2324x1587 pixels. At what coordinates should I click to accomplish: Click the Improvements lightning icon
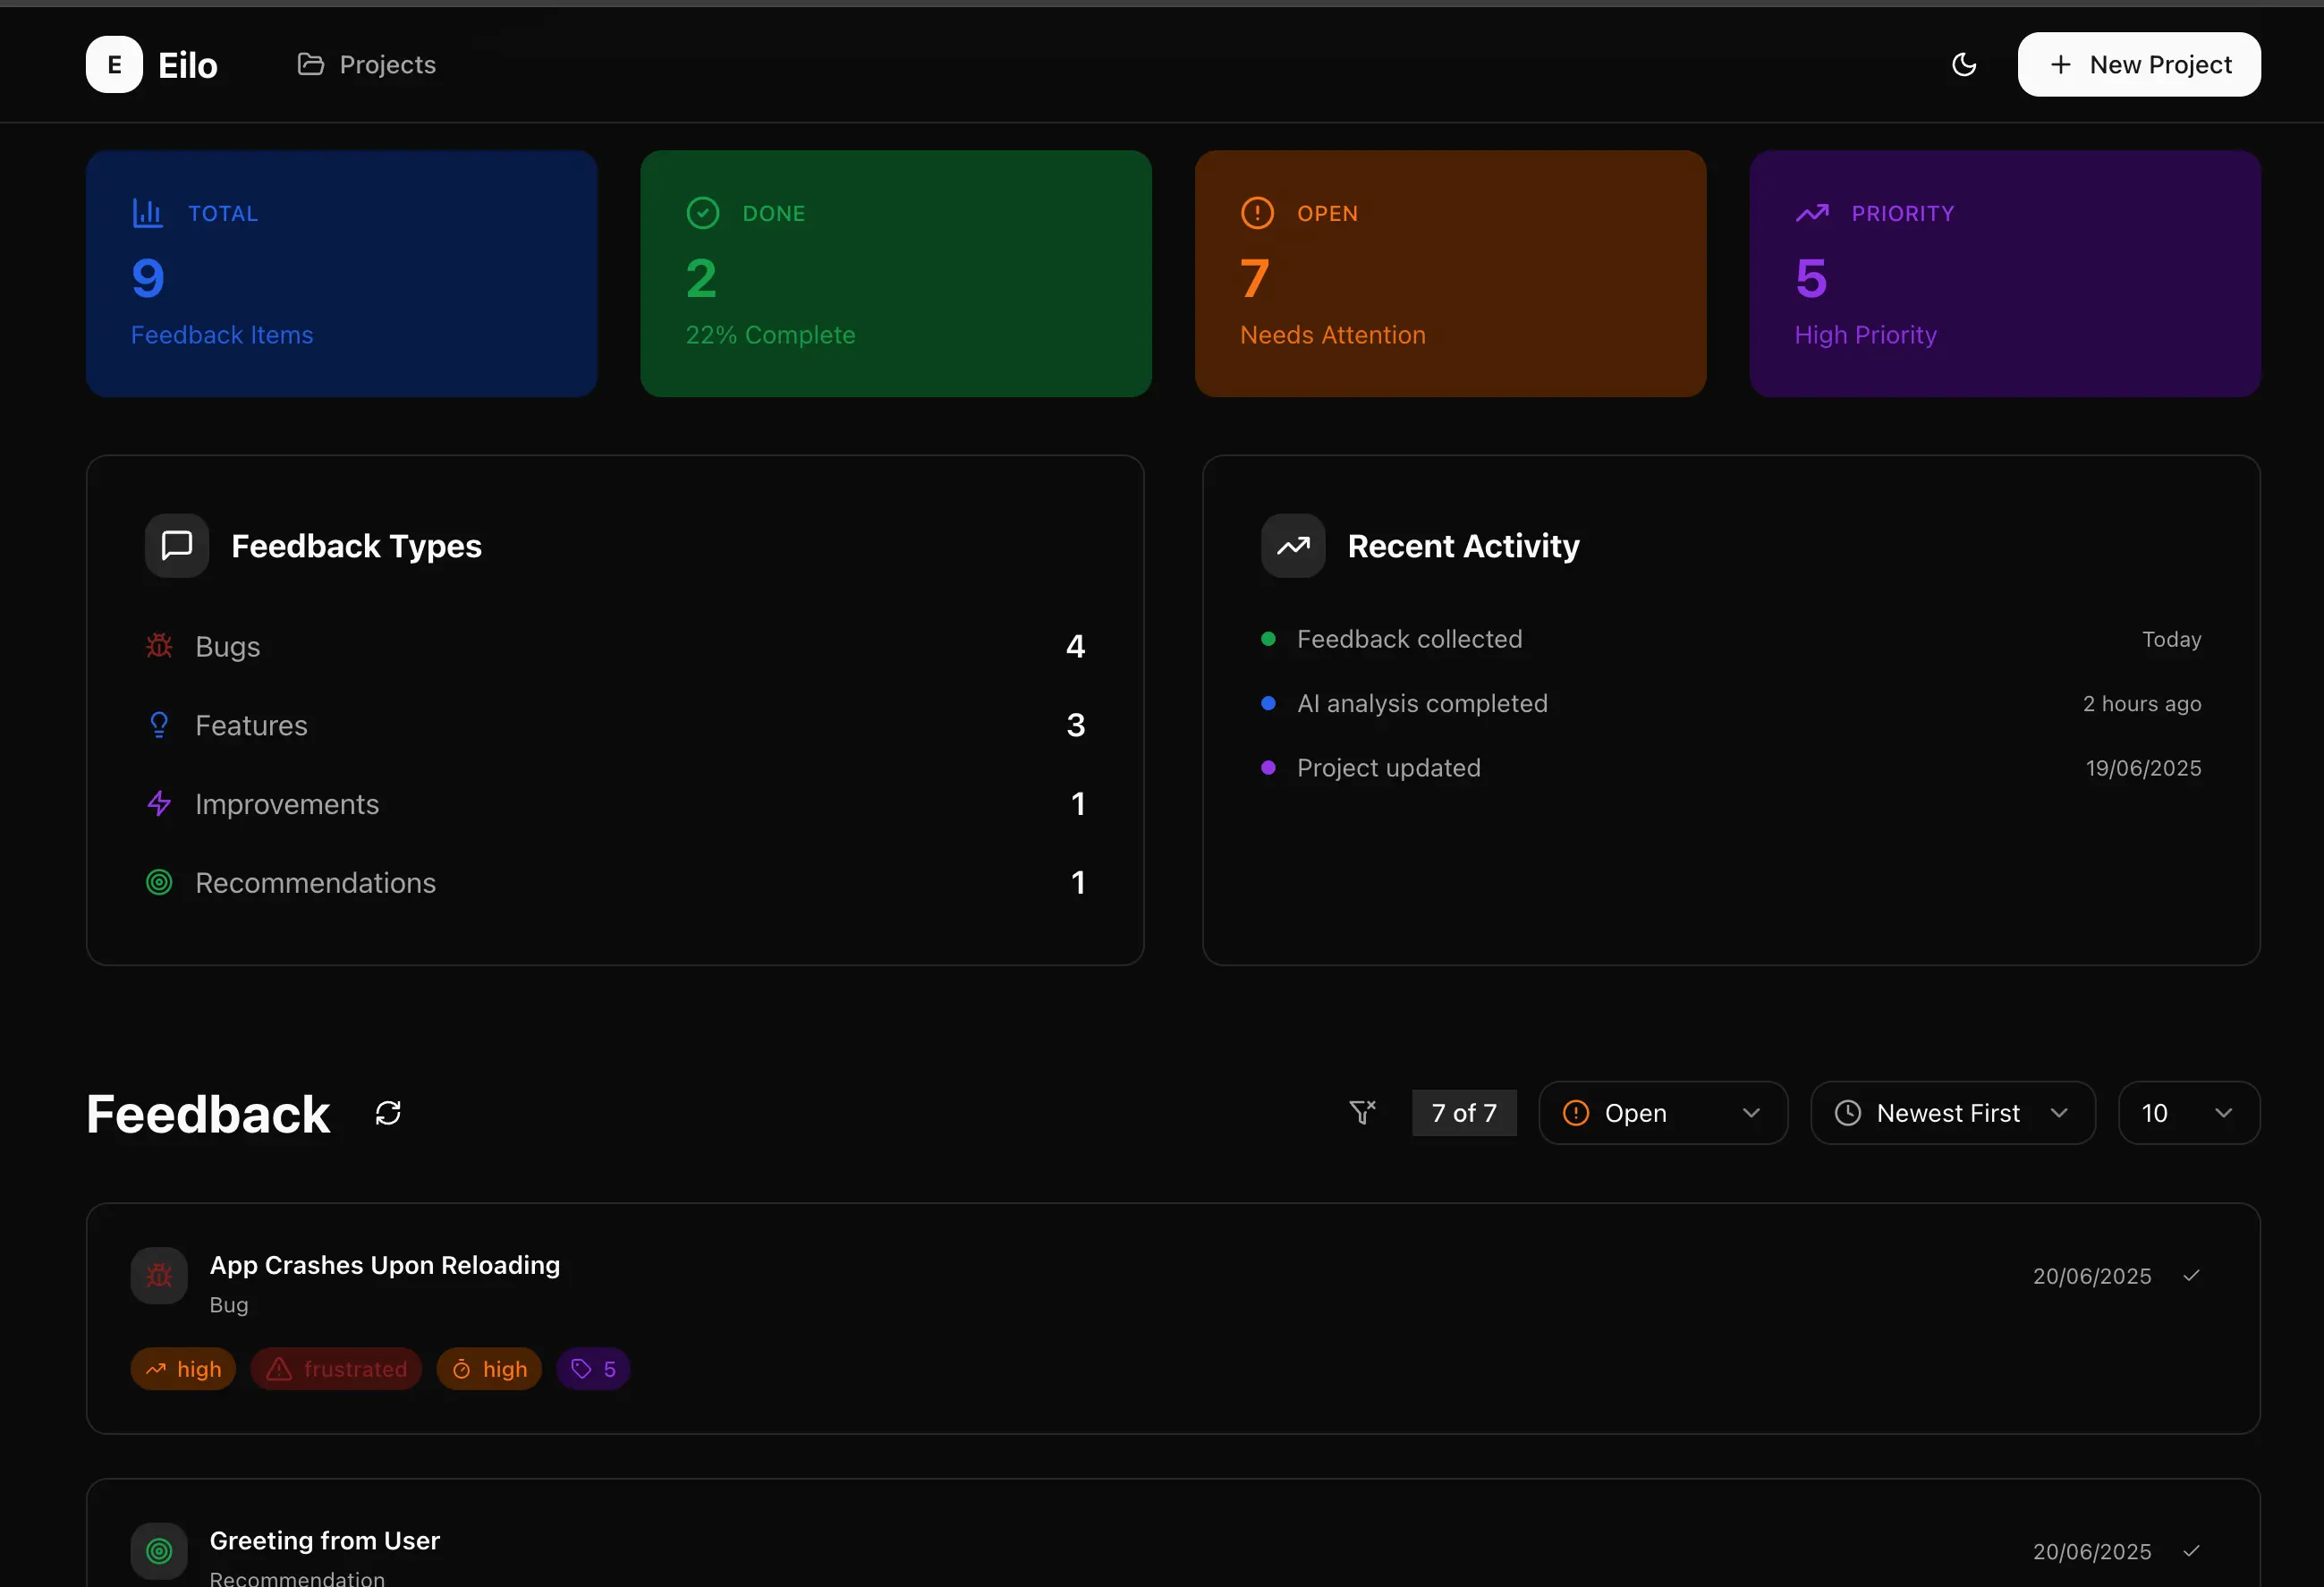(159, 804)
